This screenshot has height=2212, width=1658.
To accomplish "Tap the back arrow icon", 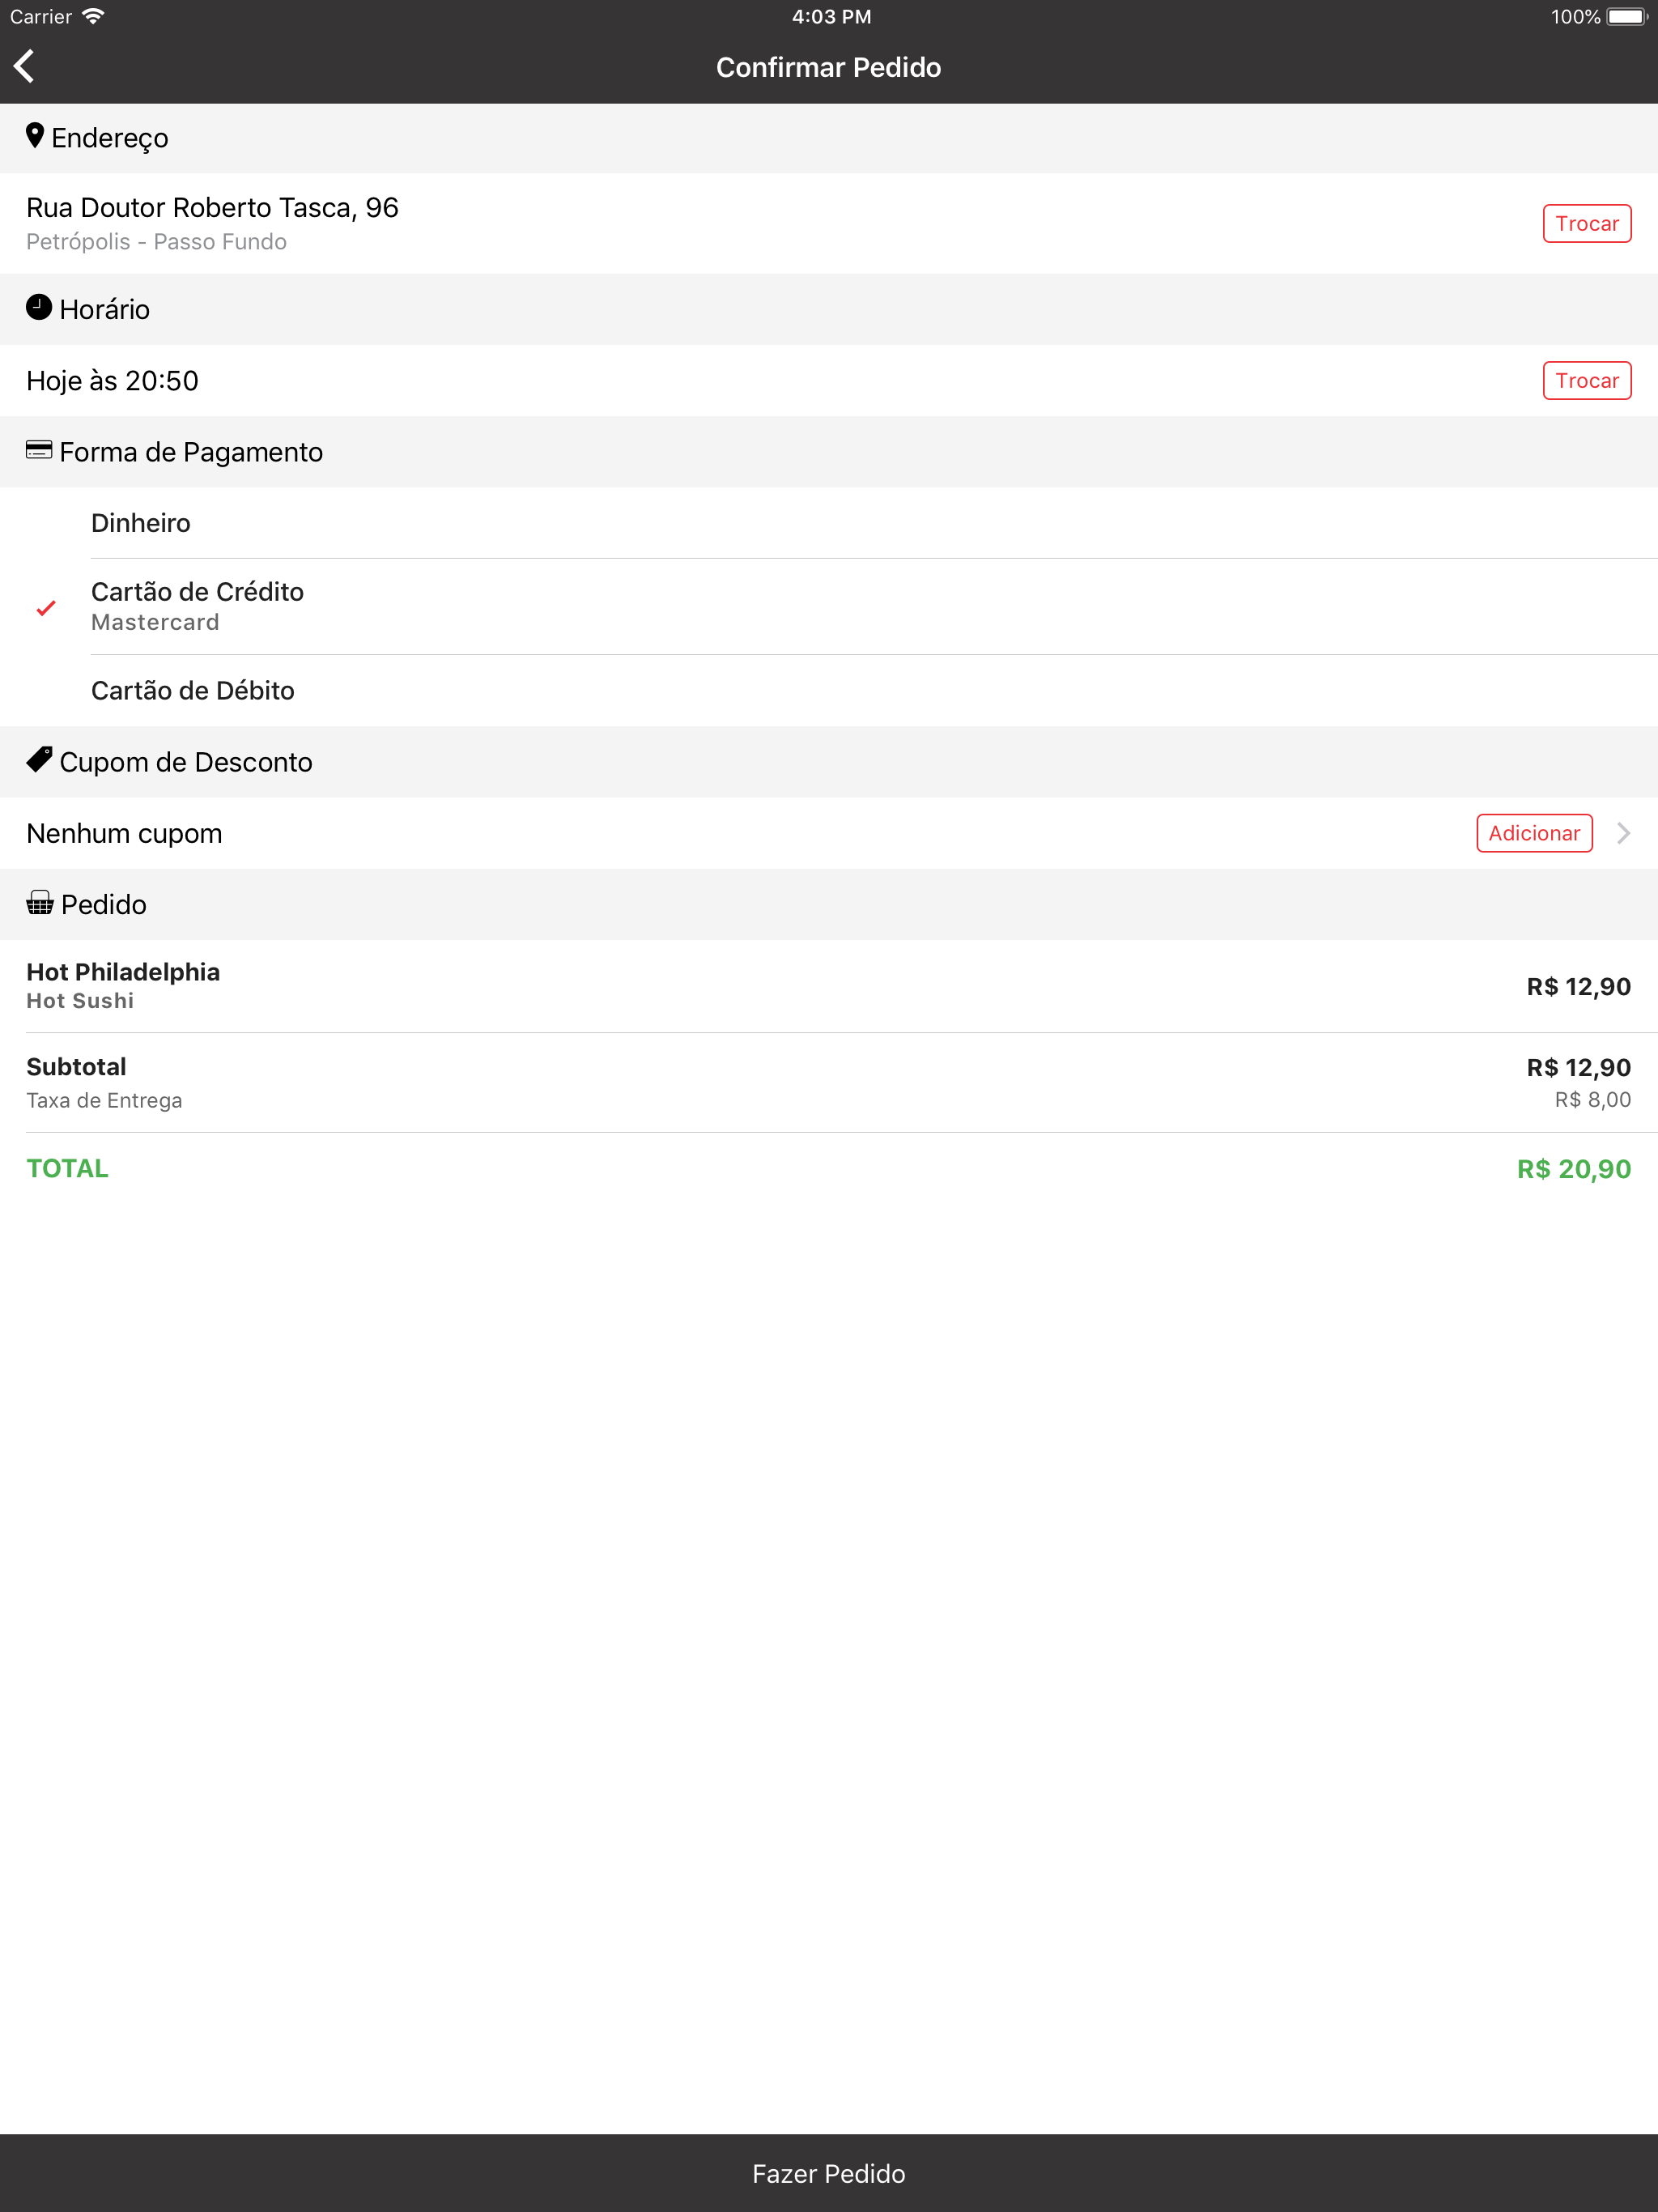I will [x=24, y=67].
